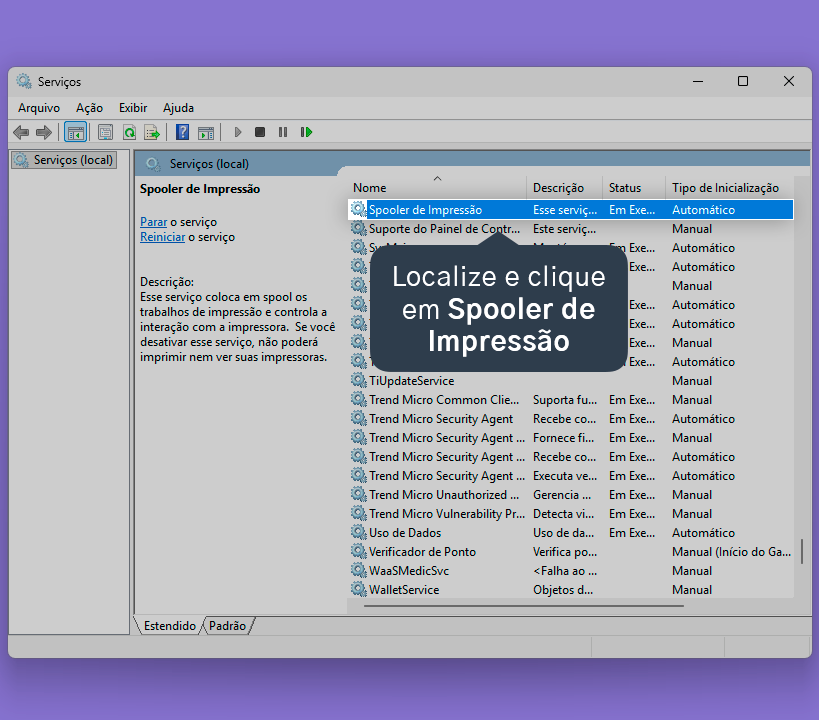Click the Parar link to stop service
819x720 pixels.
(x=154, y=222)
